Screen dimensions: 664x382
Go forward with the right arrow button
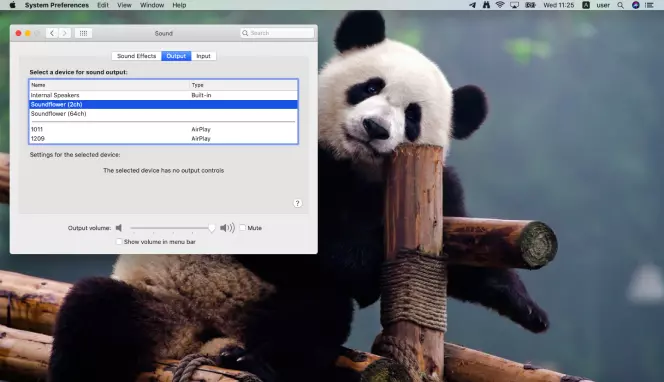click(64, 33)
